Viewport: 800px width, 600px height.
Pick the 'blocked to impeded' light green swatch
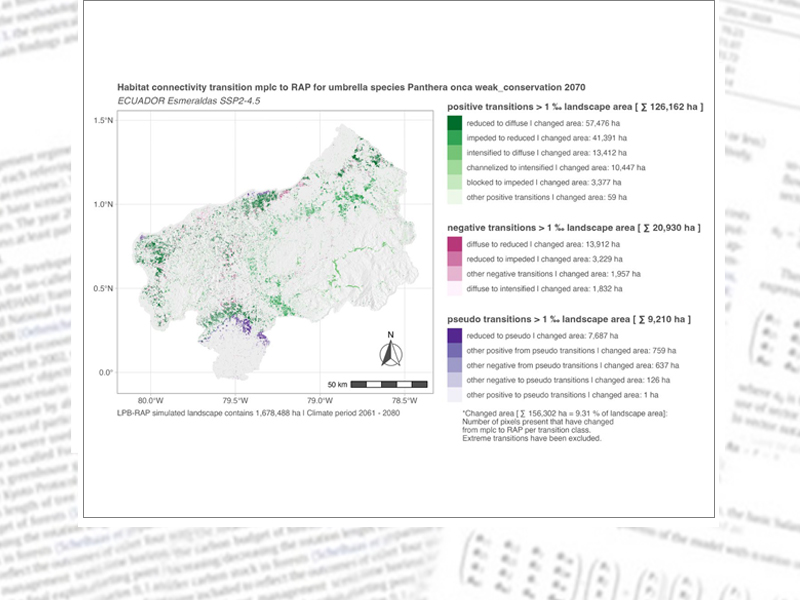455,183
